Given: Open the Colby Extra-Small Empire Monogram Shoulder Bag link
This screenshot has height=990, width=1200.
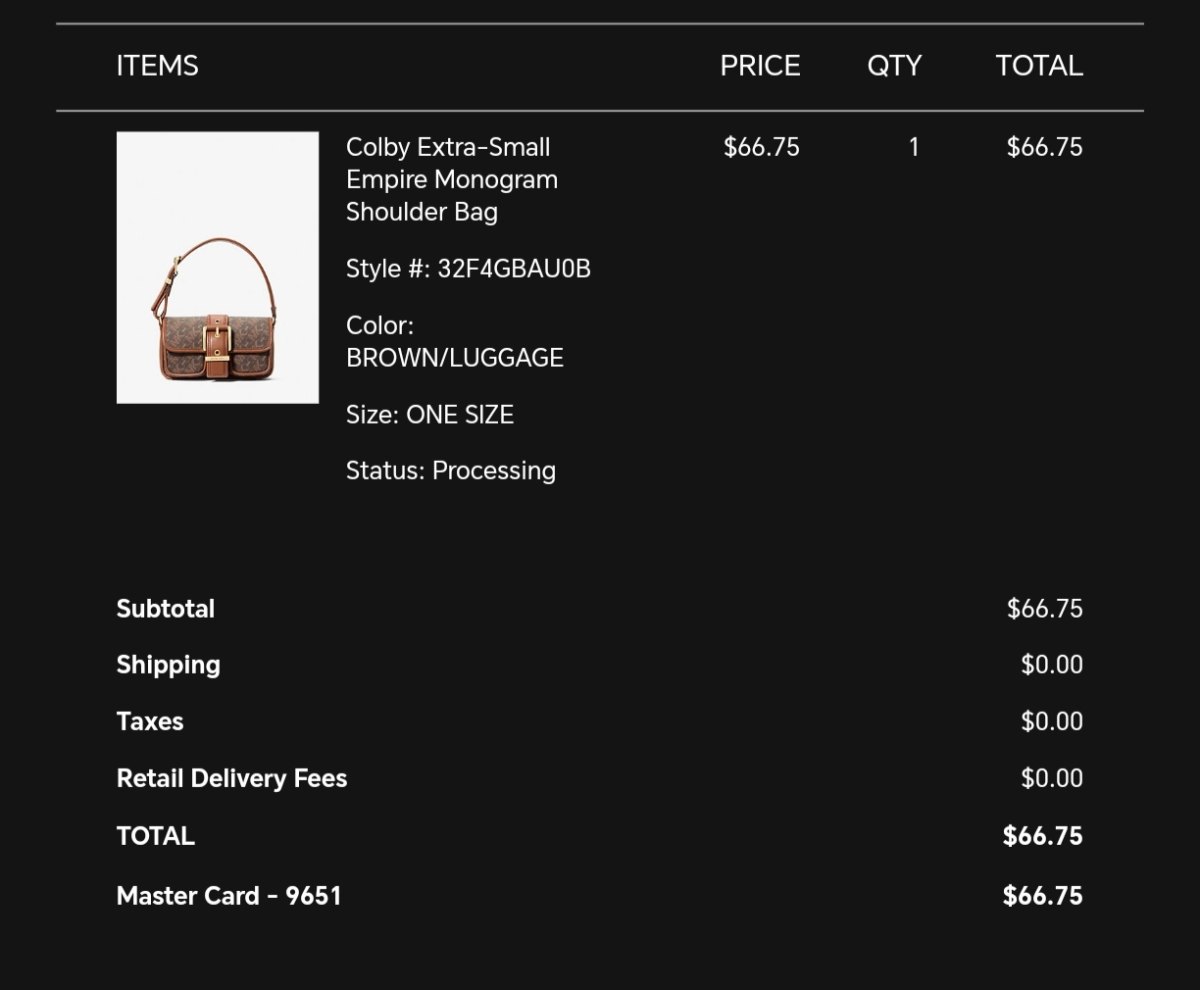Looking at the screenshot, I should pyautogui.click(x=451, y=179).
